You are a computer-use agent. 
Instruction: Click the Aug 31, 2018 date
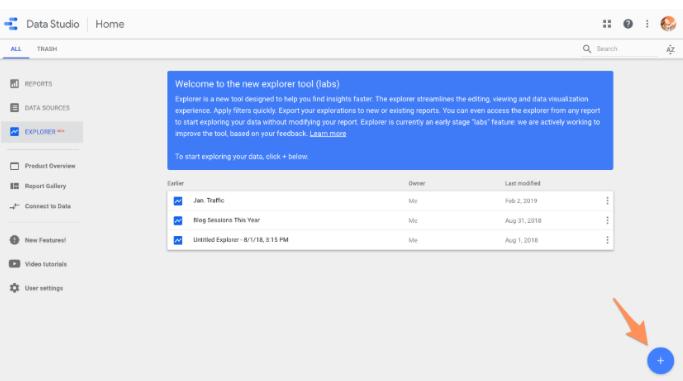523,220
